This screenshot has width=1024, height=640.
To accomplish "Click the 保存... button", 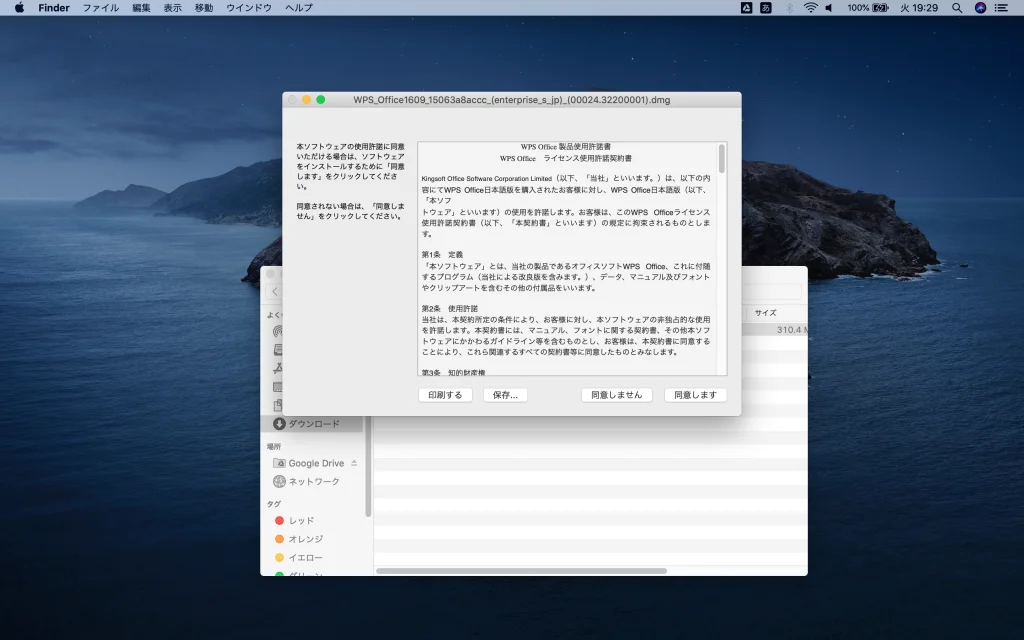I will (x=505, y=395).
